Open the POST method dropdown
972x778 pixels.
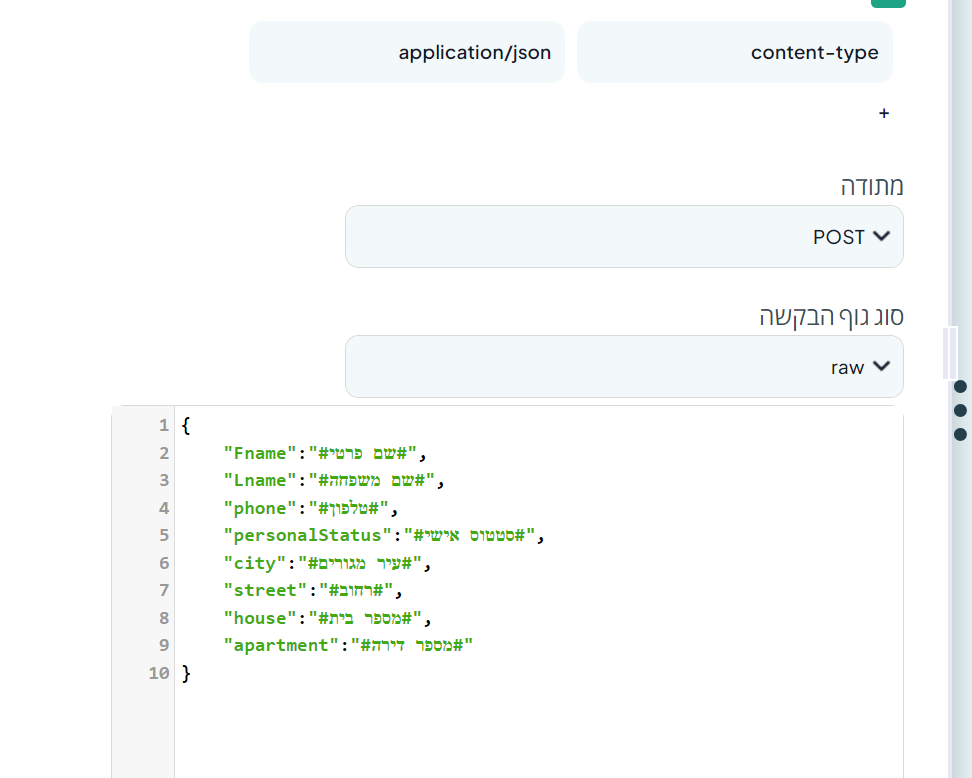click(624, 237)
